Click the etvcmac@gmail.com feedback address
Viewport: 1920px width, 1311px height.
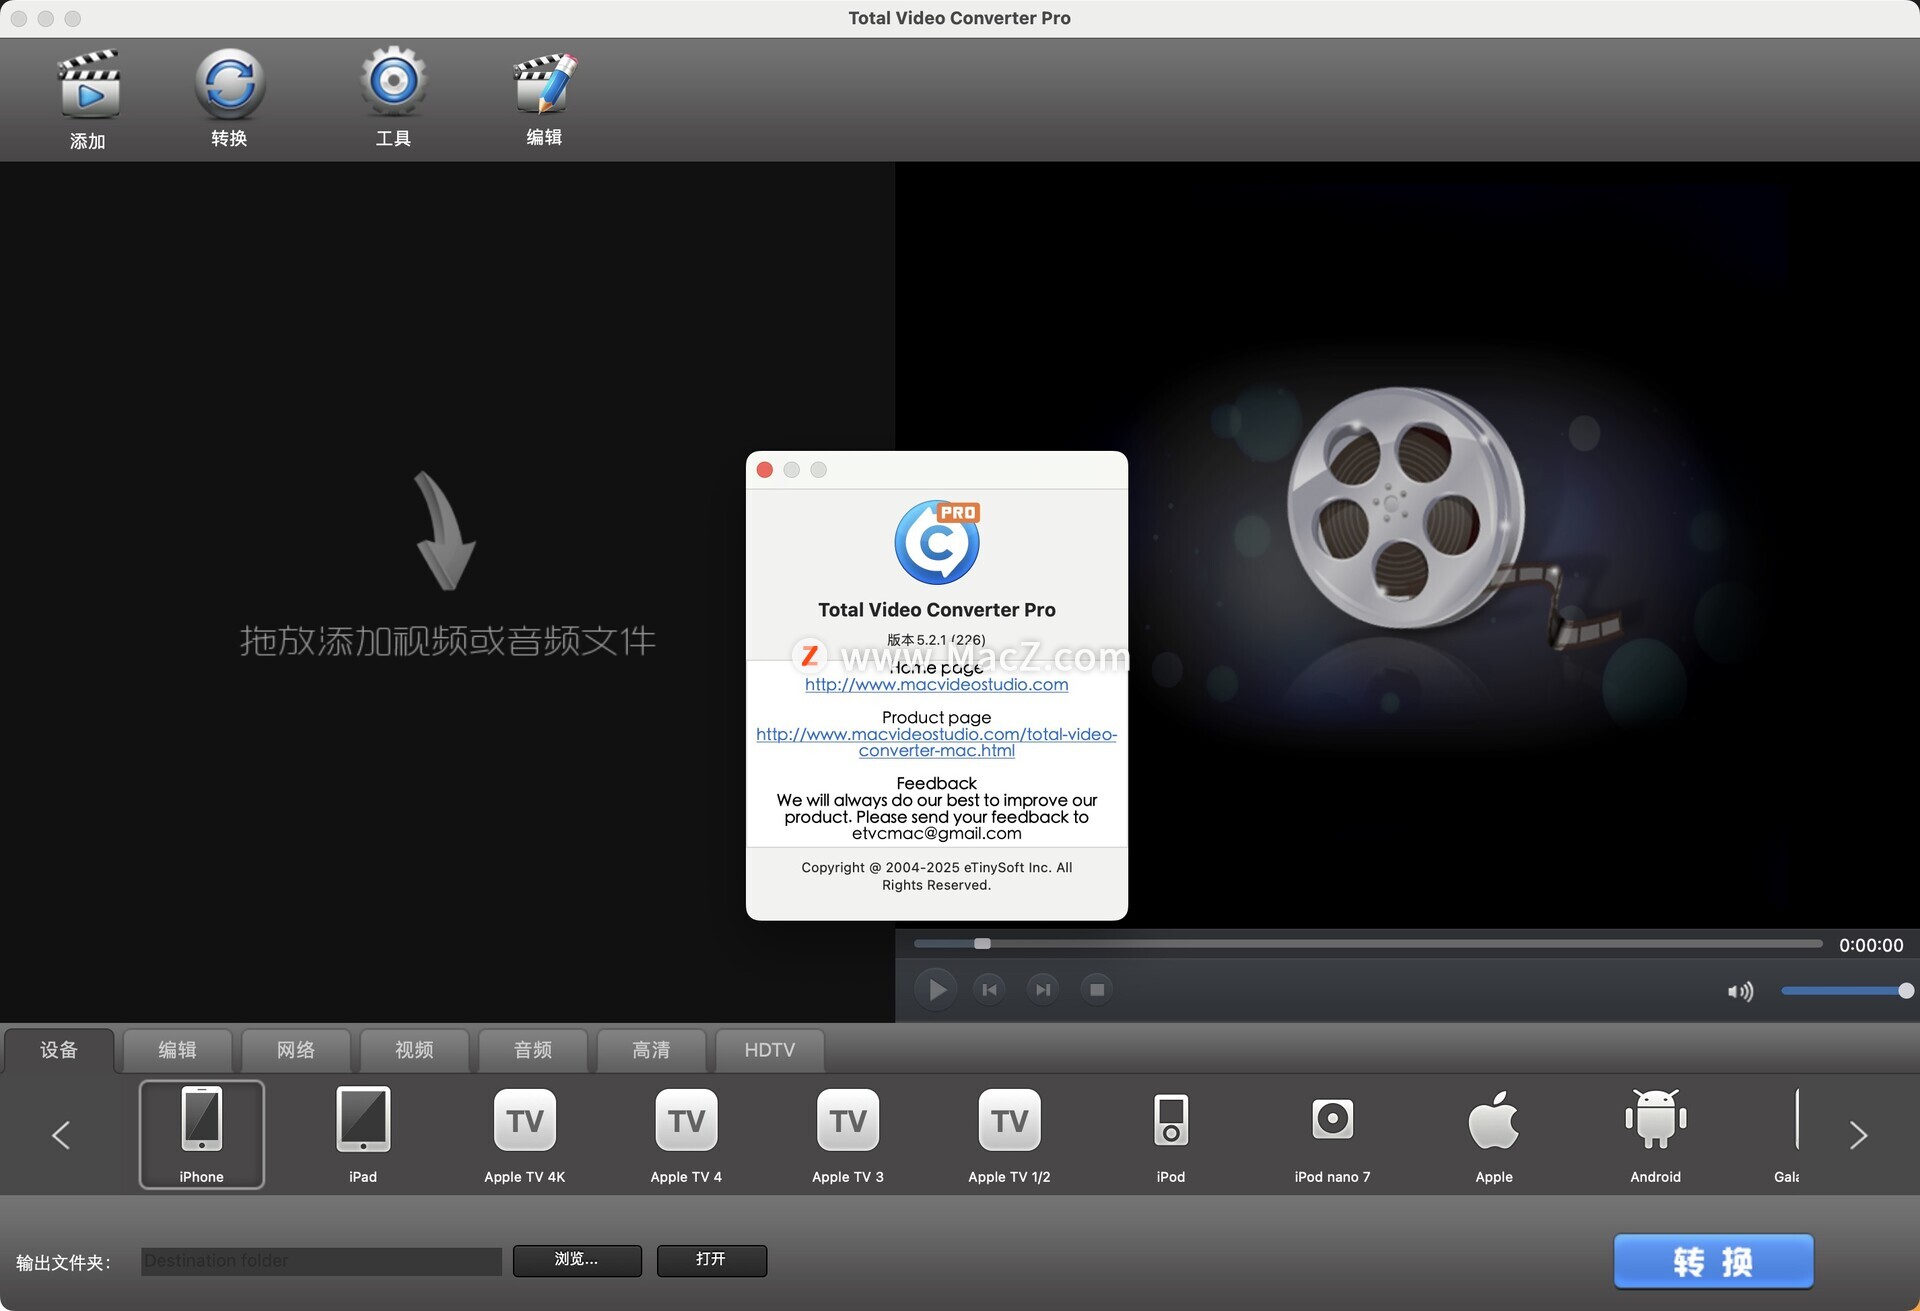(x=937, y=834)
